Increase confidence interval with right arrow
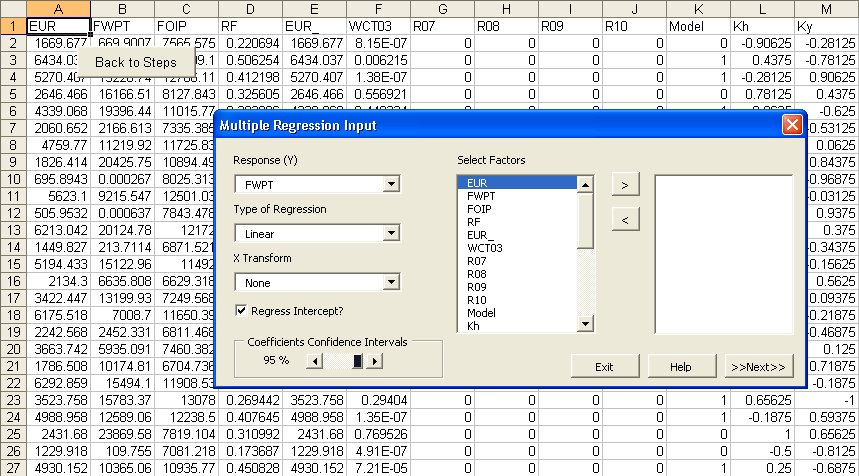The width and height of the screenshot is (859, 476). 374,361
